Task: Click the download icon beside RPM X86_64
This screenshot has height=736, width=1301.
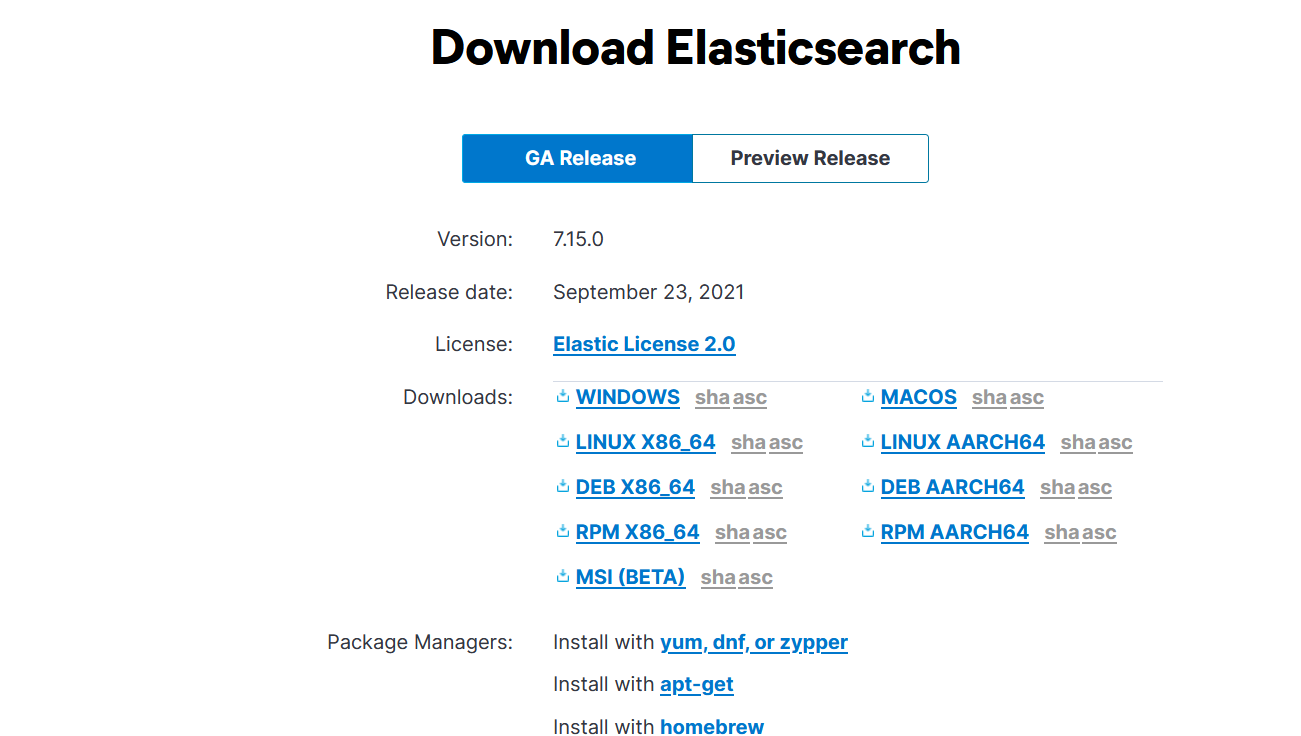Action: click(563, 532)
